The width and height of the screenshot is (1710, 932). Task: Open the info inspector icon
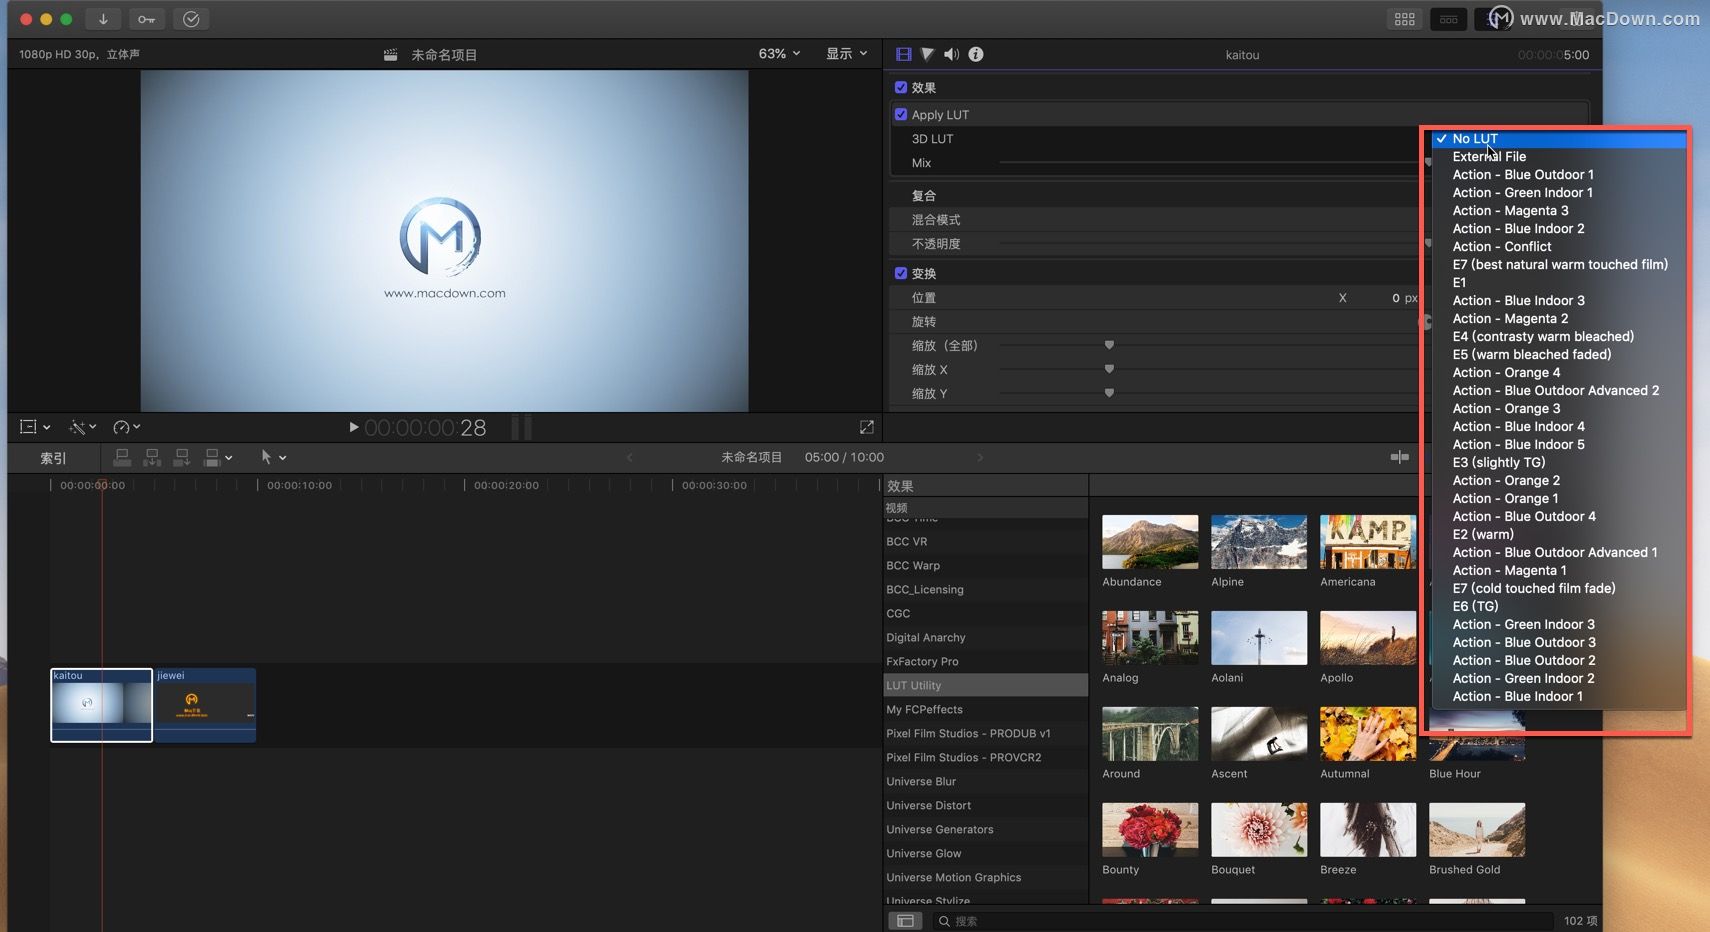tap(976, 54)
